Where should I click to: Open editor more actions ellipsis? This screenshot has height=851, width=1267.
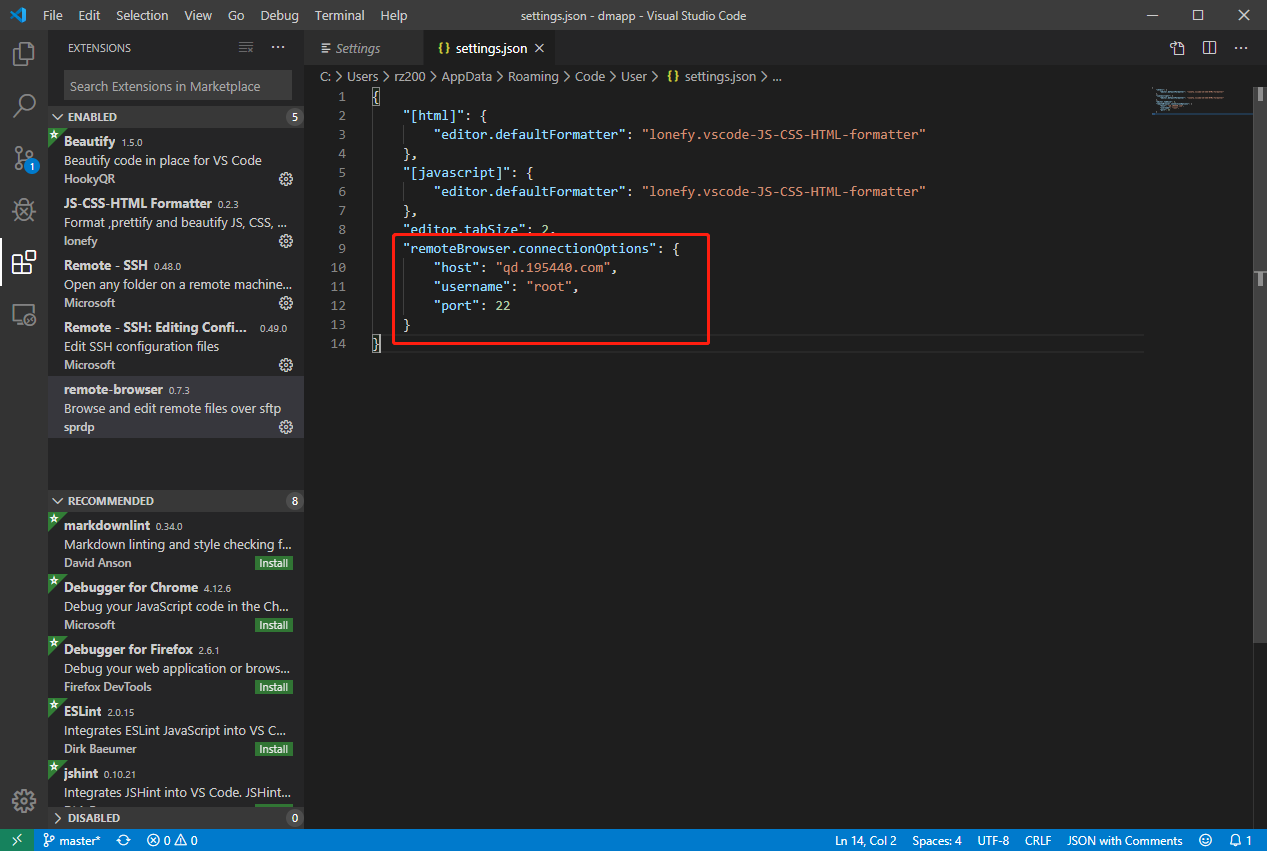tap(1241, 48)
